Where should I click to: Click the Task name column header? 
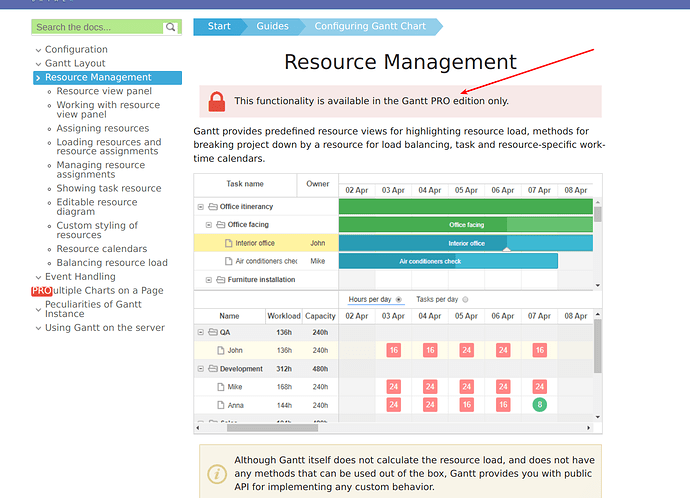click(245, 184)
